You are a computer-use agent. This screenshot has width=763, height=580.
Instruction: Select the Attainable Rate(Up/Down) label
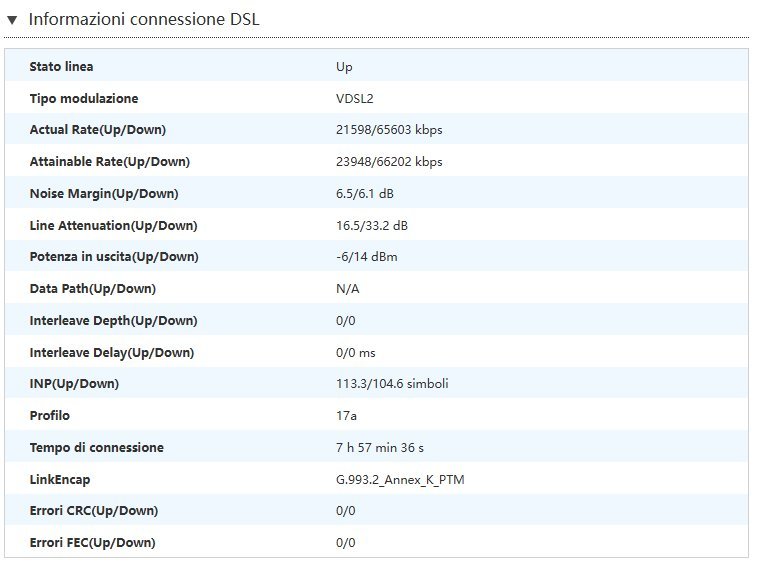coord(110,162)
